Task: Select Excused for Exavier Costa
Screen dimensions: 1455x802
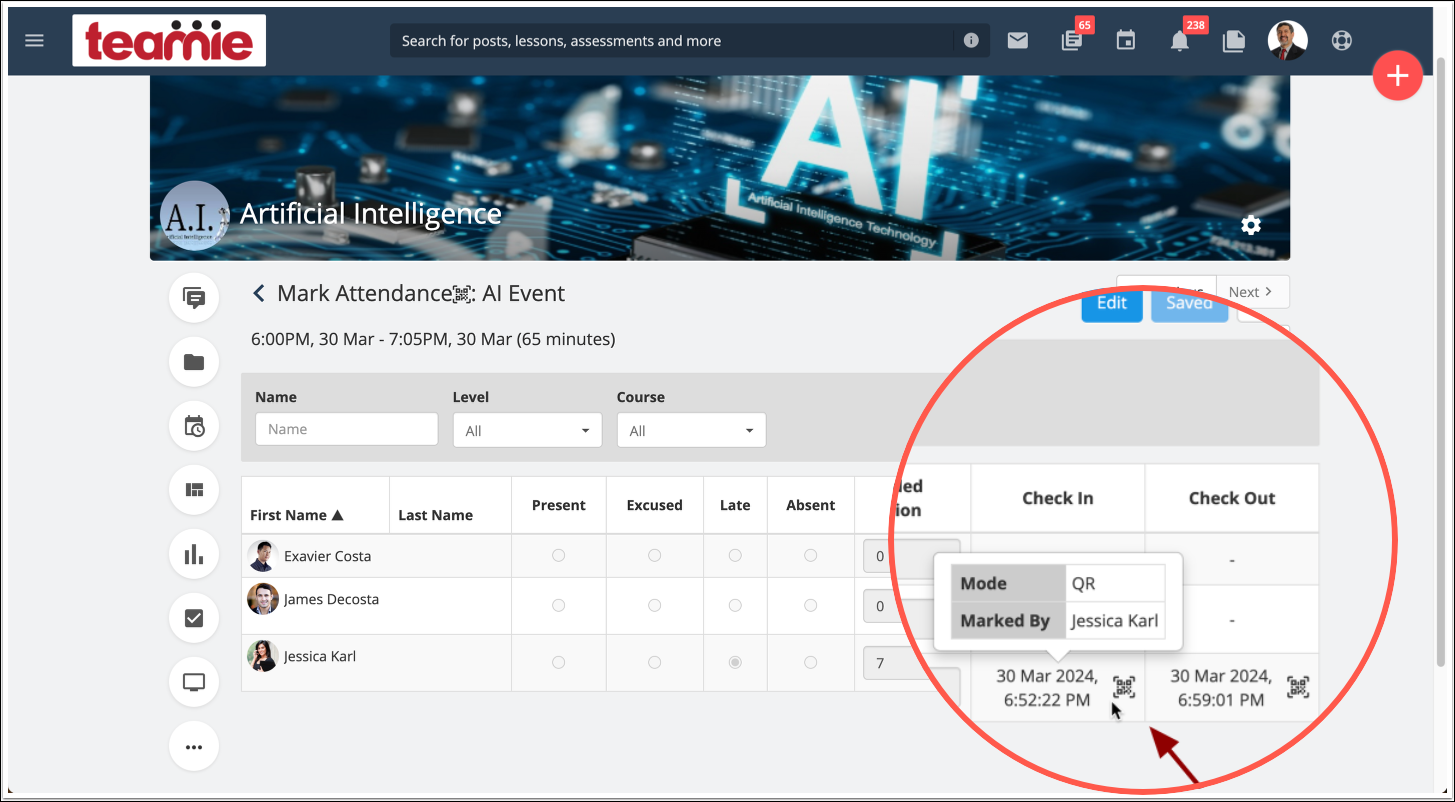Action: tap(654, 555)
